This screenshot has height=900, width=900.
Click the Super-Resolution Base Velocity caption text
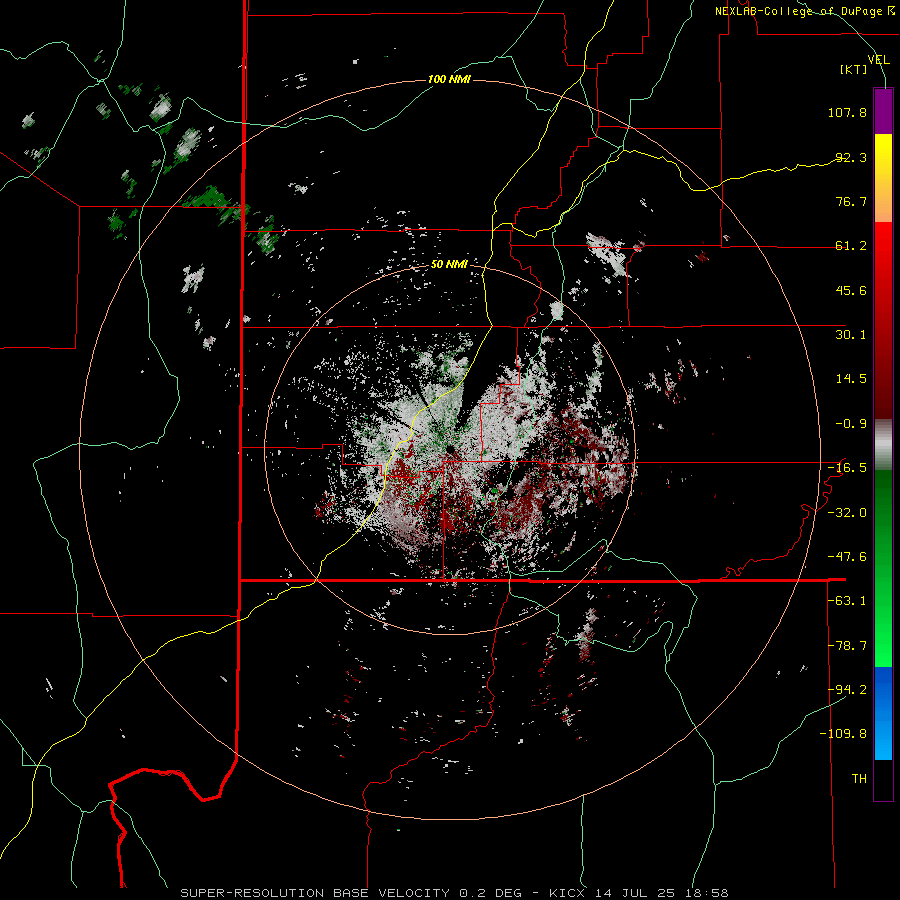tap(455, 893)
